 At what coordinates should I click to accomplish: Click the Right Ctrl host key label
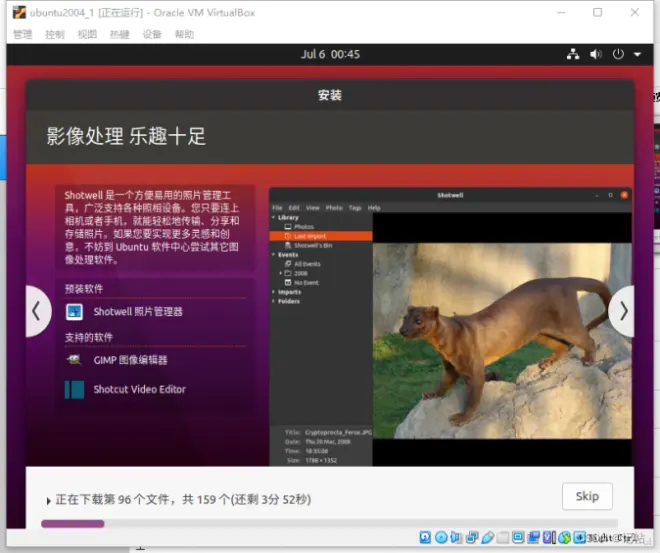coord(612,537)
